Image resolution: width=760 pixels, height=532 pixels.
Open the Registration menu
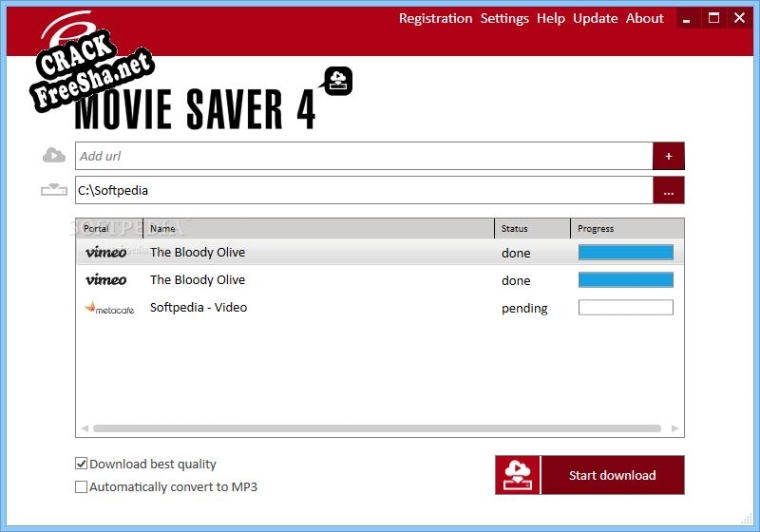435,18
